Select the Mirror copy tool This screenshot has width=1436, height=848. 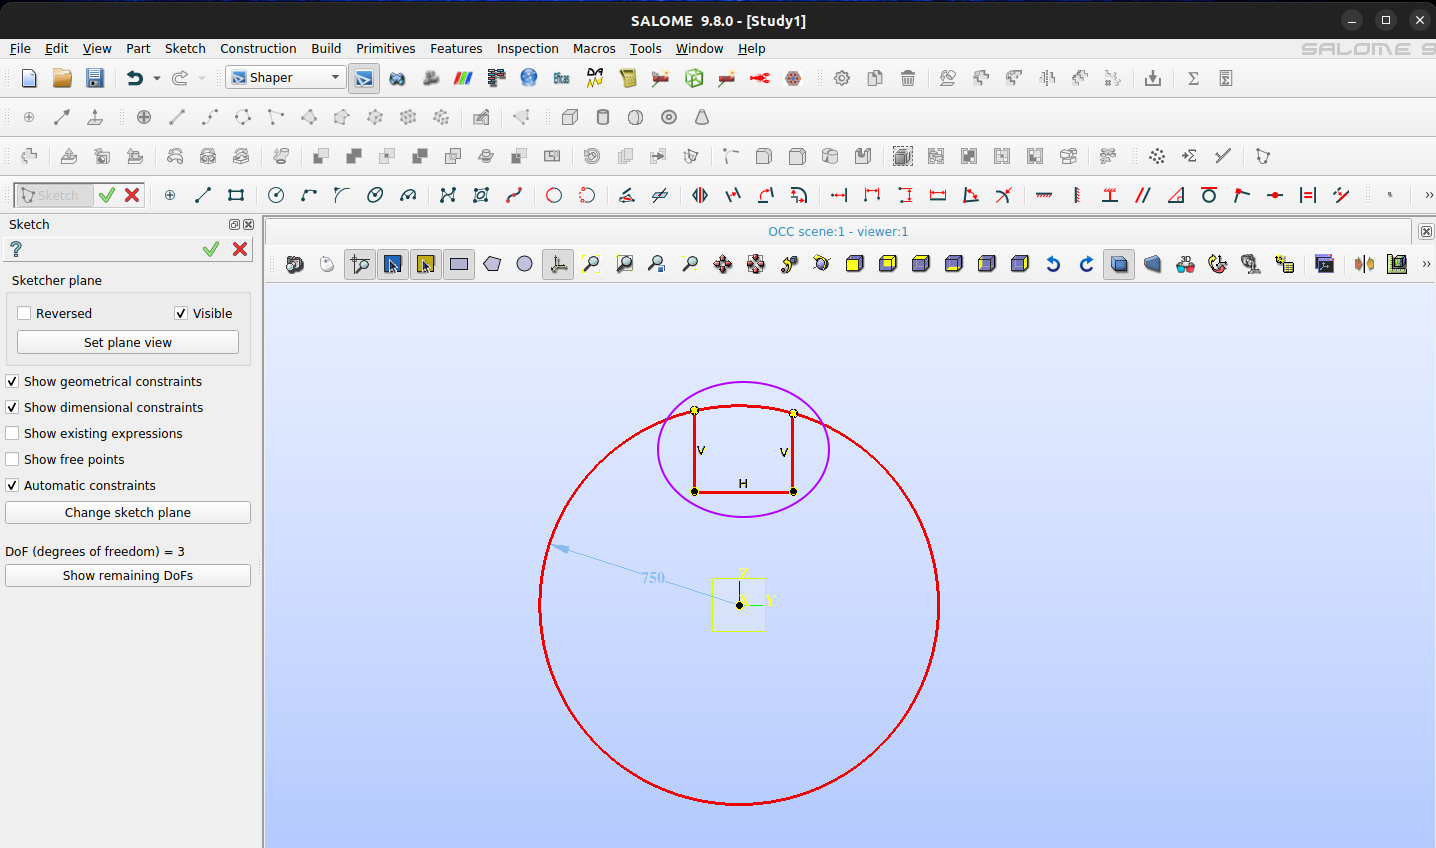(x=700, y=195)
